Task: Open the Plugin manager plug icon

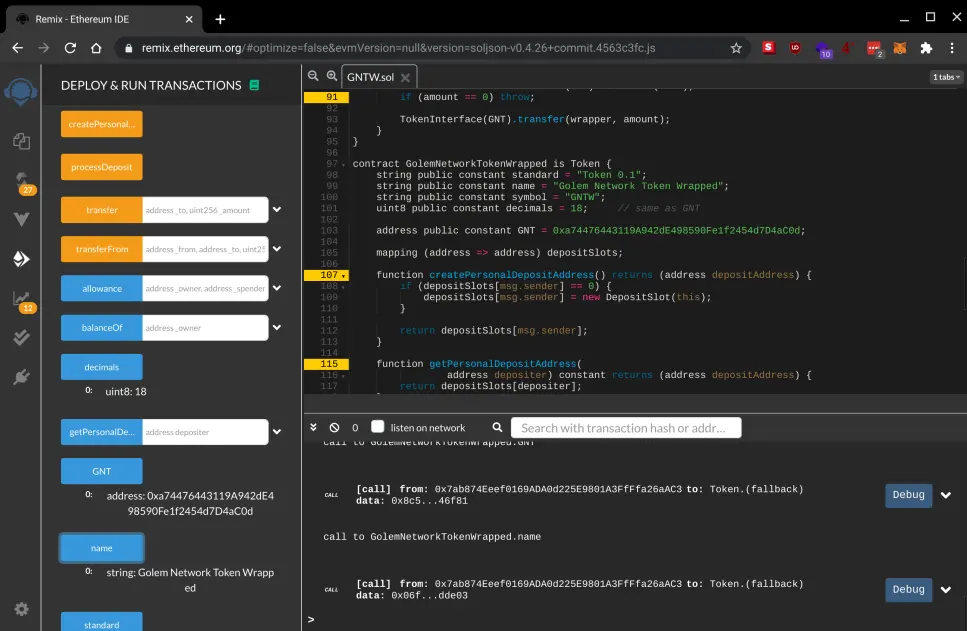Action: point(21,376)
